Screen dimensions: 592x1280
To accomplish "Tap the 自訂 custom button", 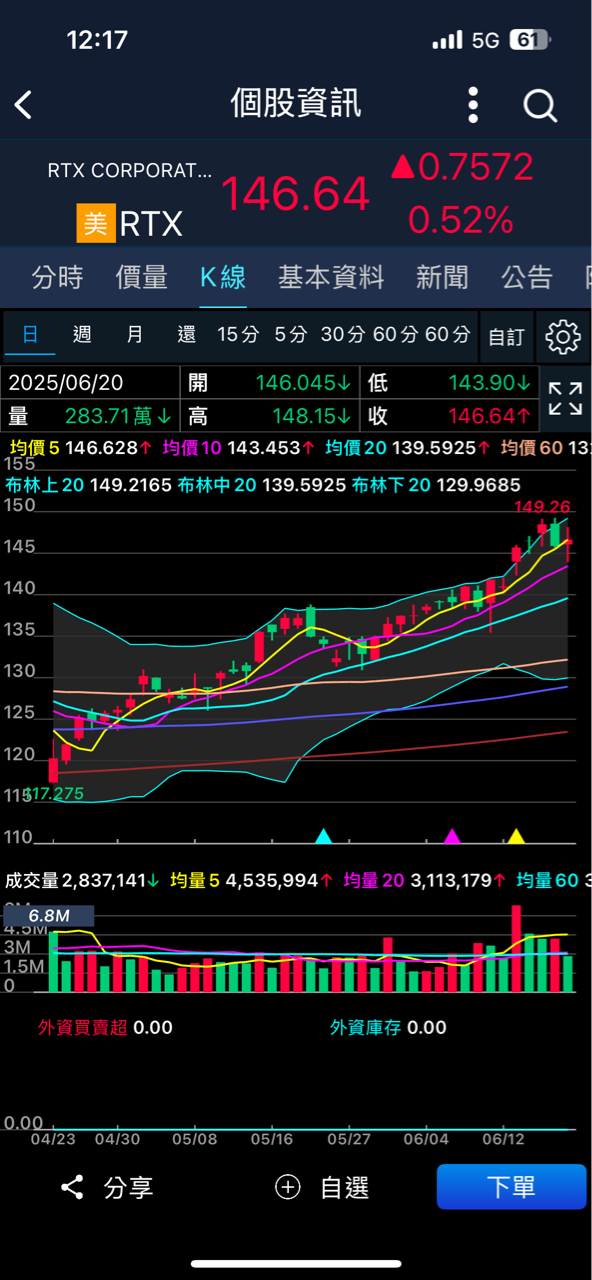I will tap(506, 337).
